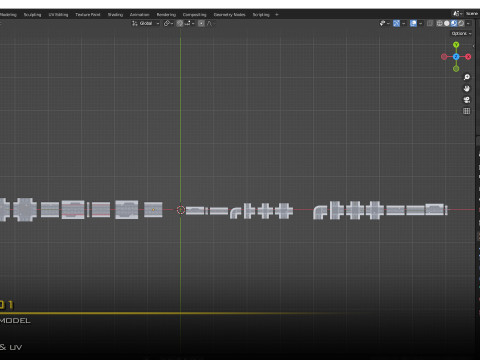Click the red X axis gizmo
The width and height of the screenshot is (480, 360).
(468, 57)
